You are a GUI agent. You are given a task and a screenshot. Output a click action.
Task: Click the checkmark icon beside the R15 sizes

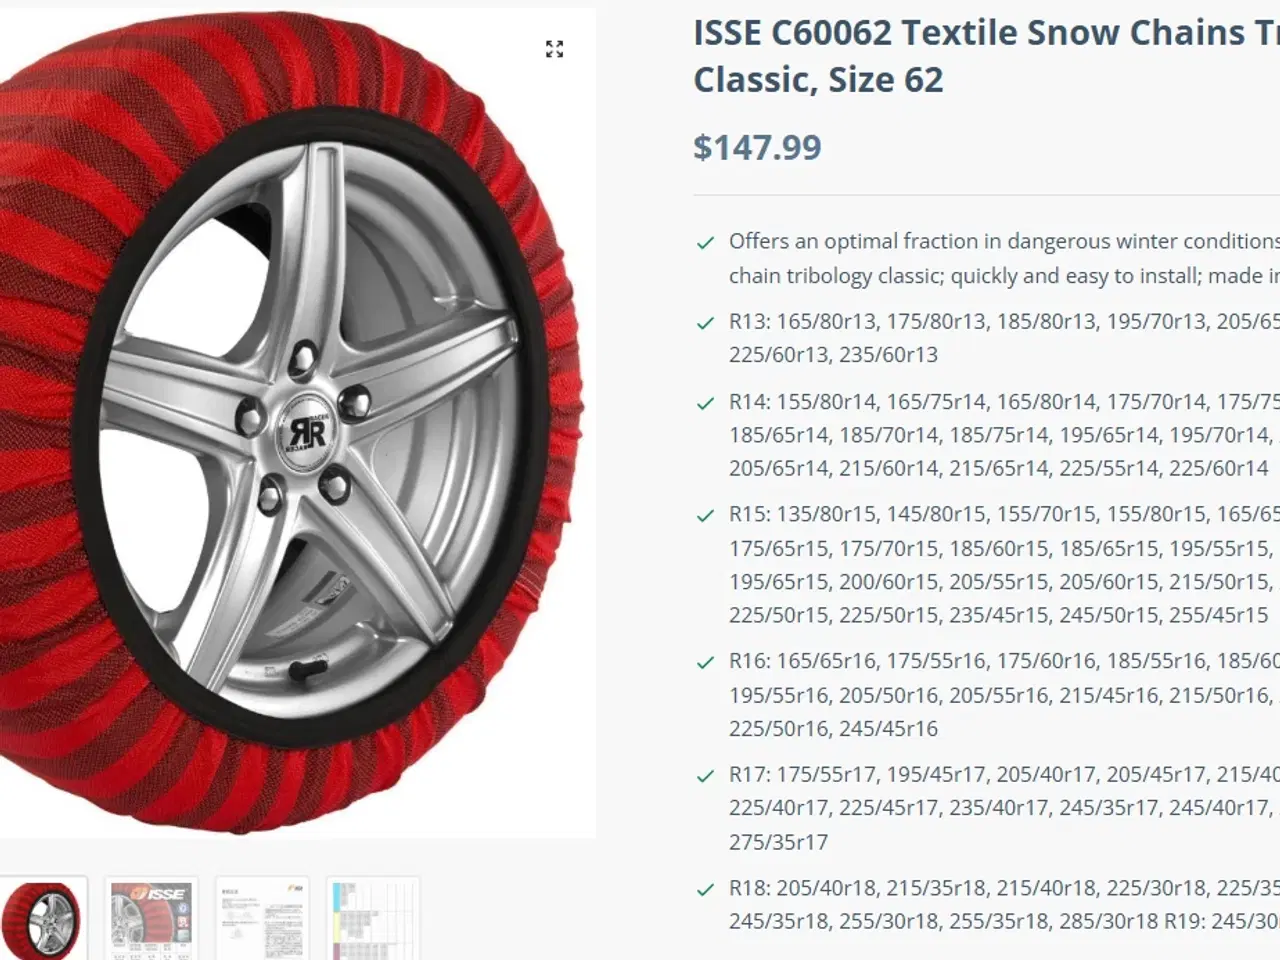[706, 515]
